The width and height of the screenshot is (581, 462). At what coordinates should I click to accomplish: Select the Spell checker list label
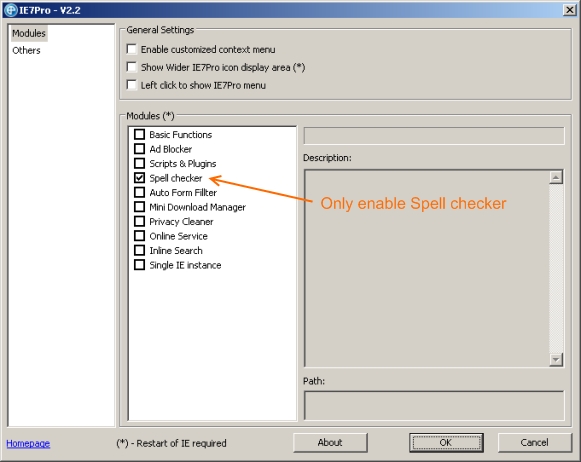(176, 178)
